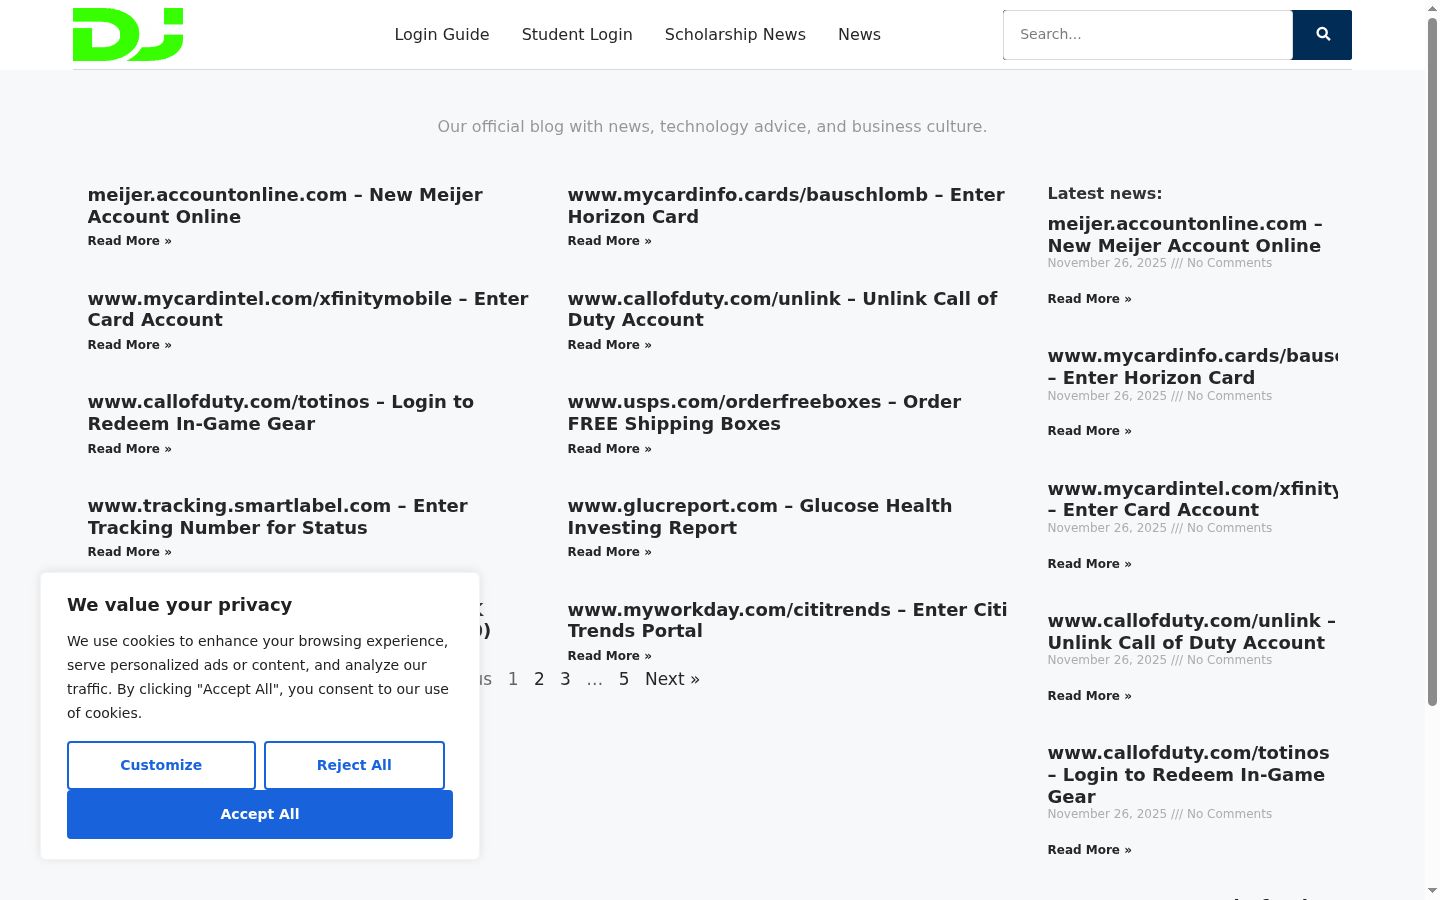
Task: Open the main-list mycardinfo.cards/bauschlomb Horizon Card article
Action: 786,206
